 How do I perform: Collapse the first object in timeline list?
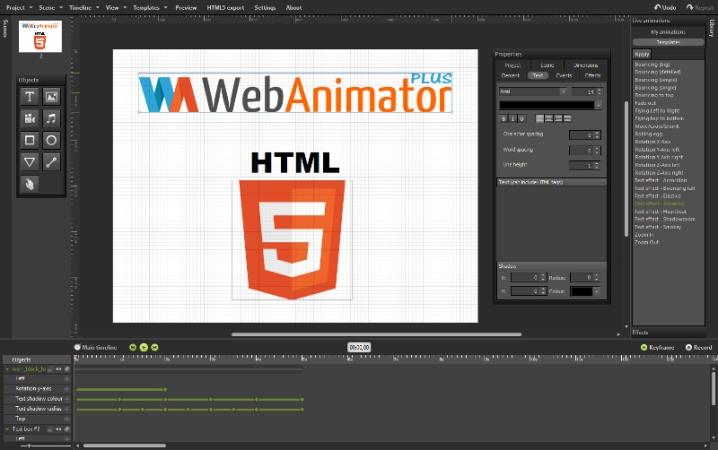5,369
